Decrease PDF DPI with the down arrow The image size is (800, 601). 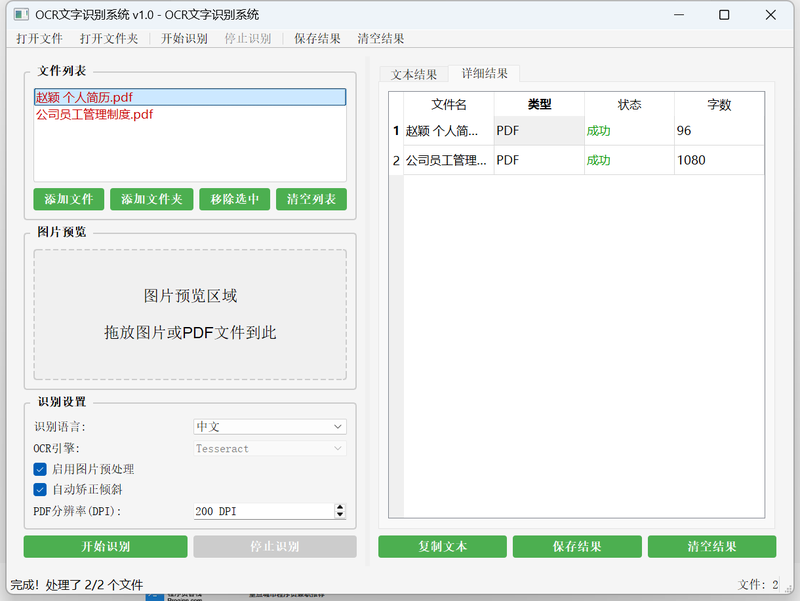pos(340,516)
